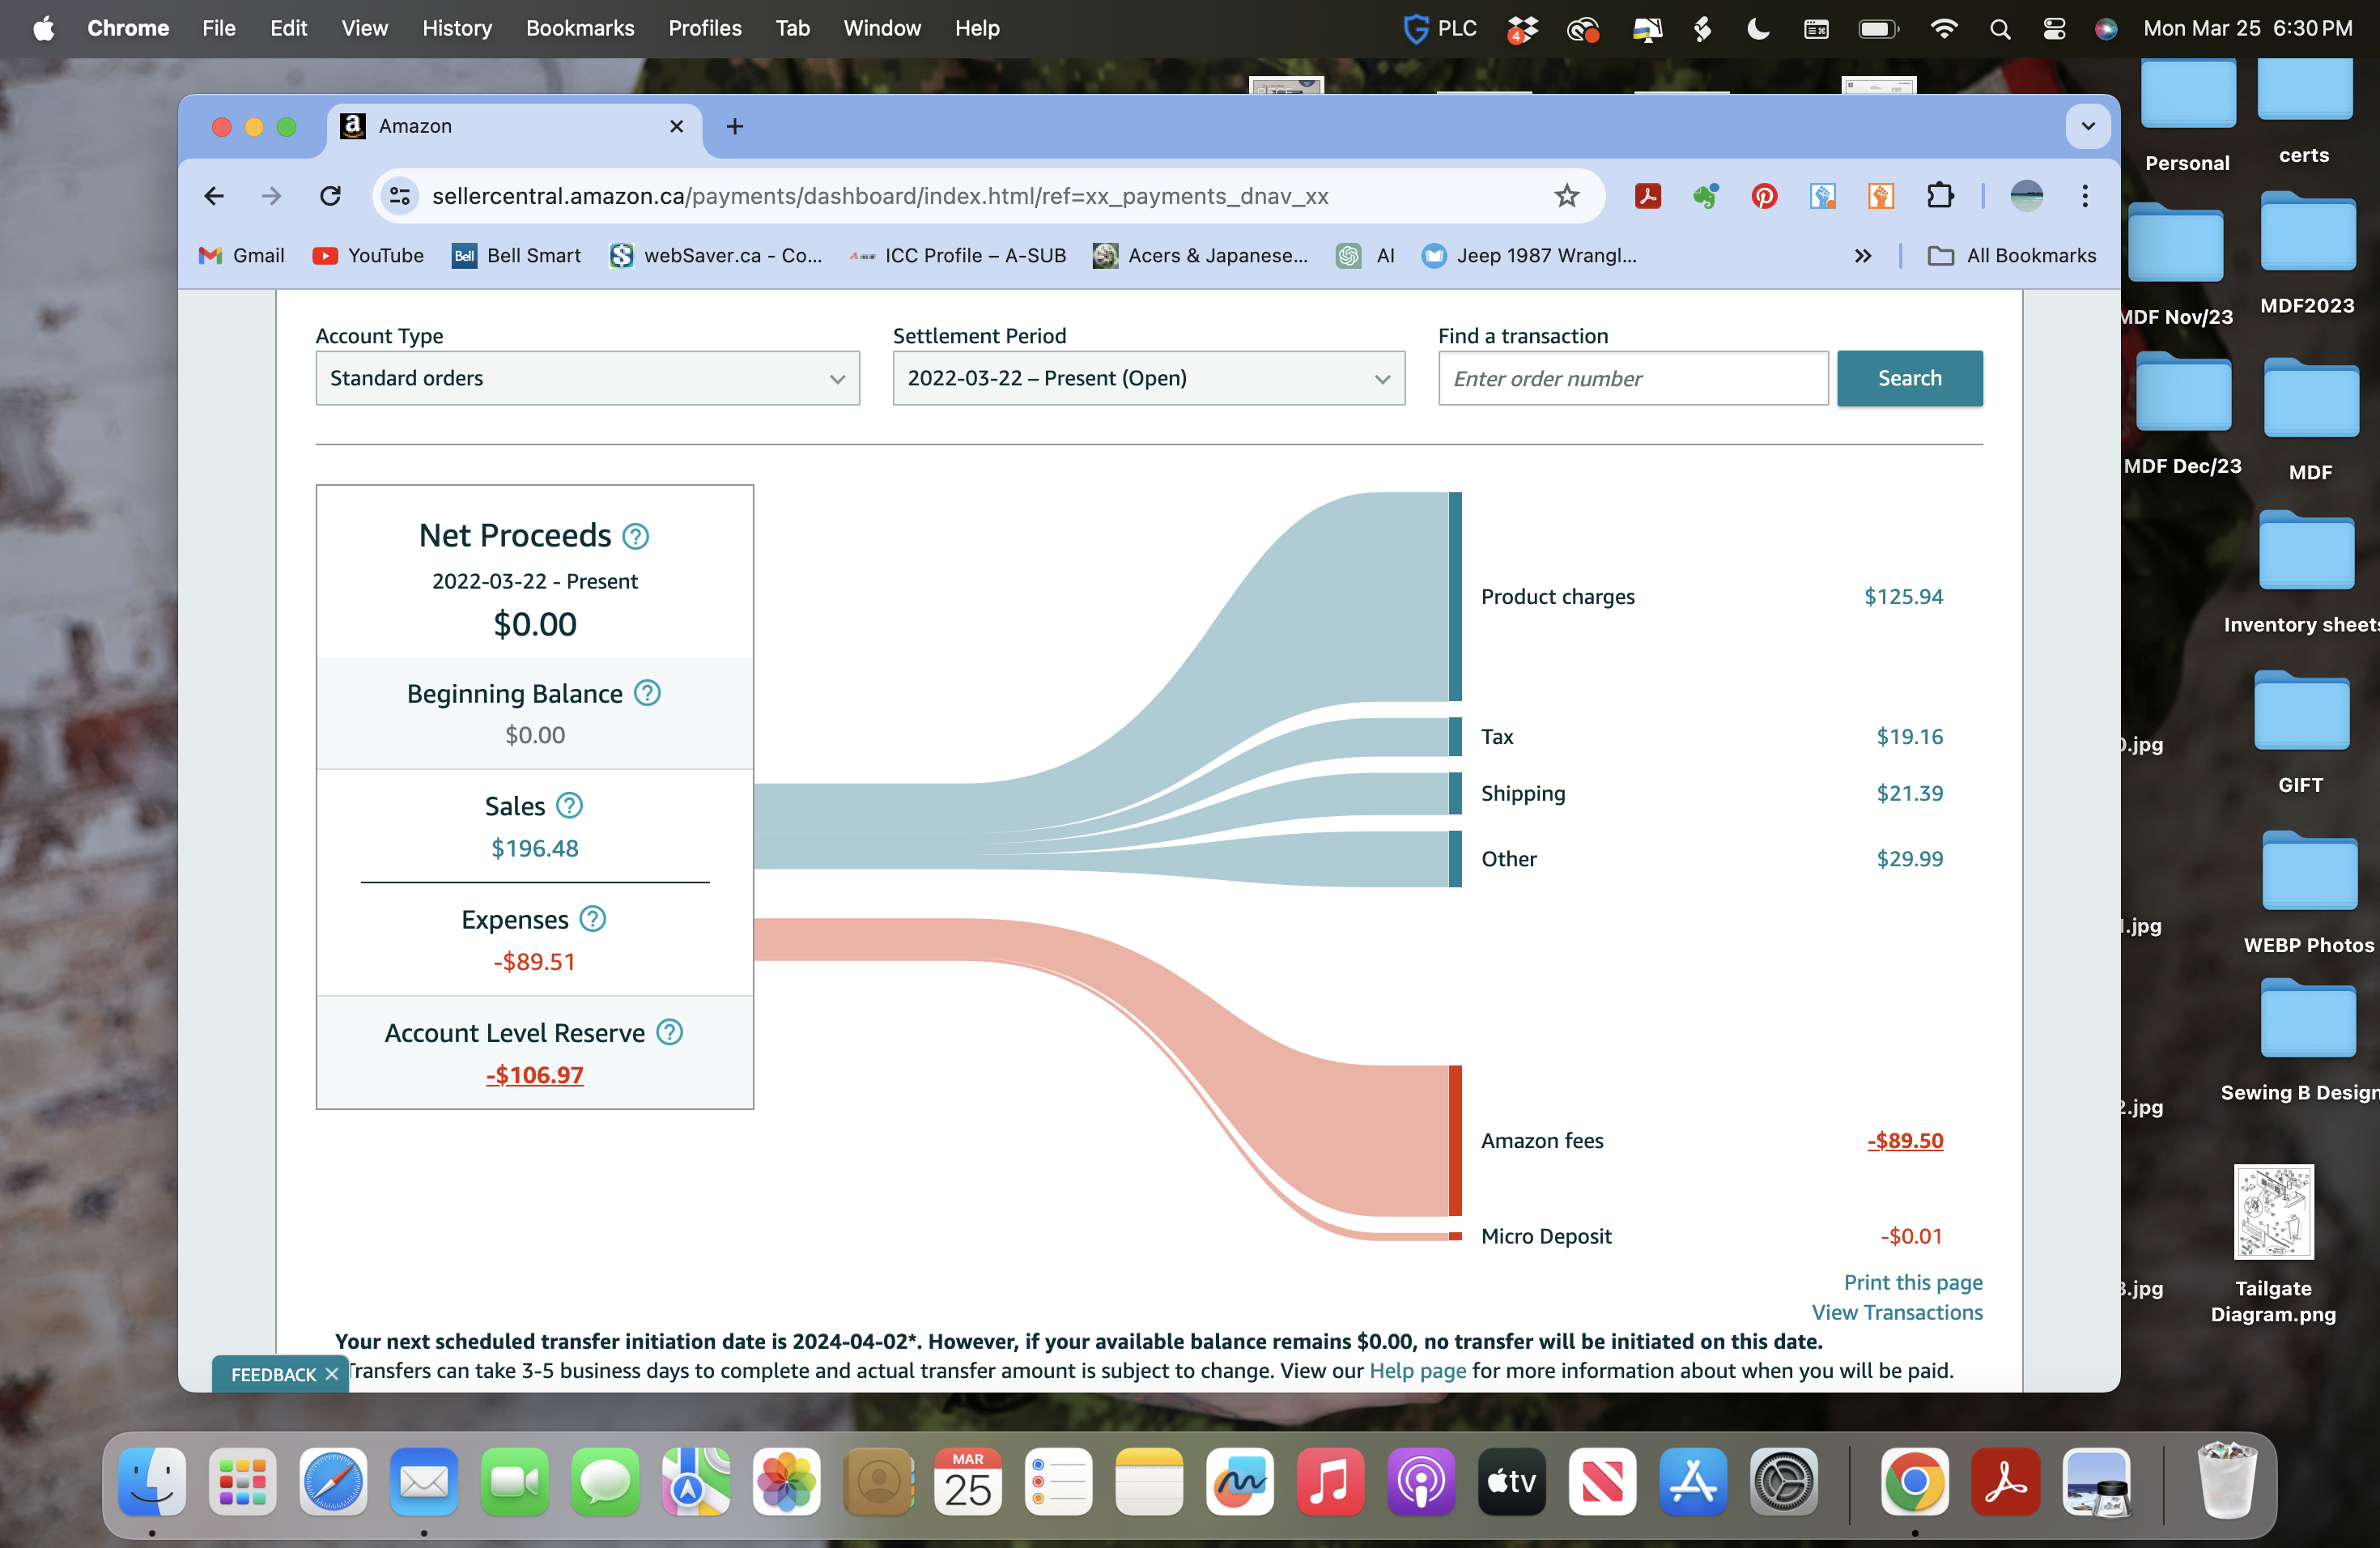Click the Product charges $125.94 amount
This screenshot has width=2380, height=1548.
point(1903,596)
